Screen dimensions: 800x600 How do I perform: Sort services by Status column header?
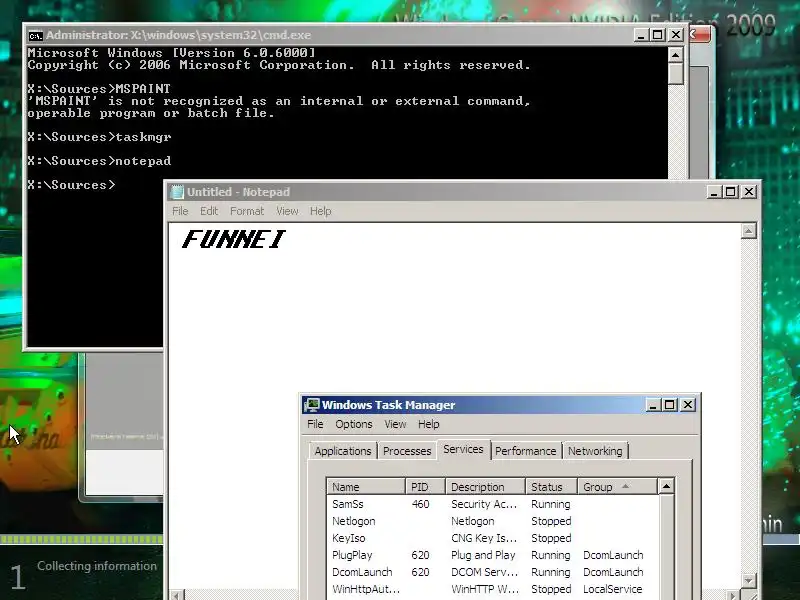click(x=552, y=487)
